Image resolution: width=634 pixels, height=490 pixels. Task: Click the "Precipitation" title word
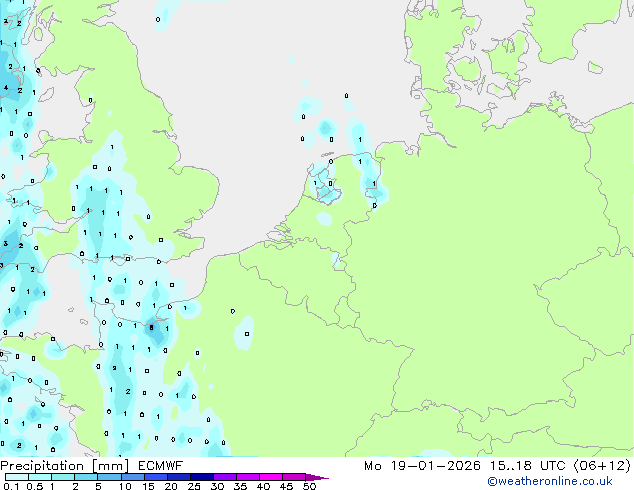[42, 466]
